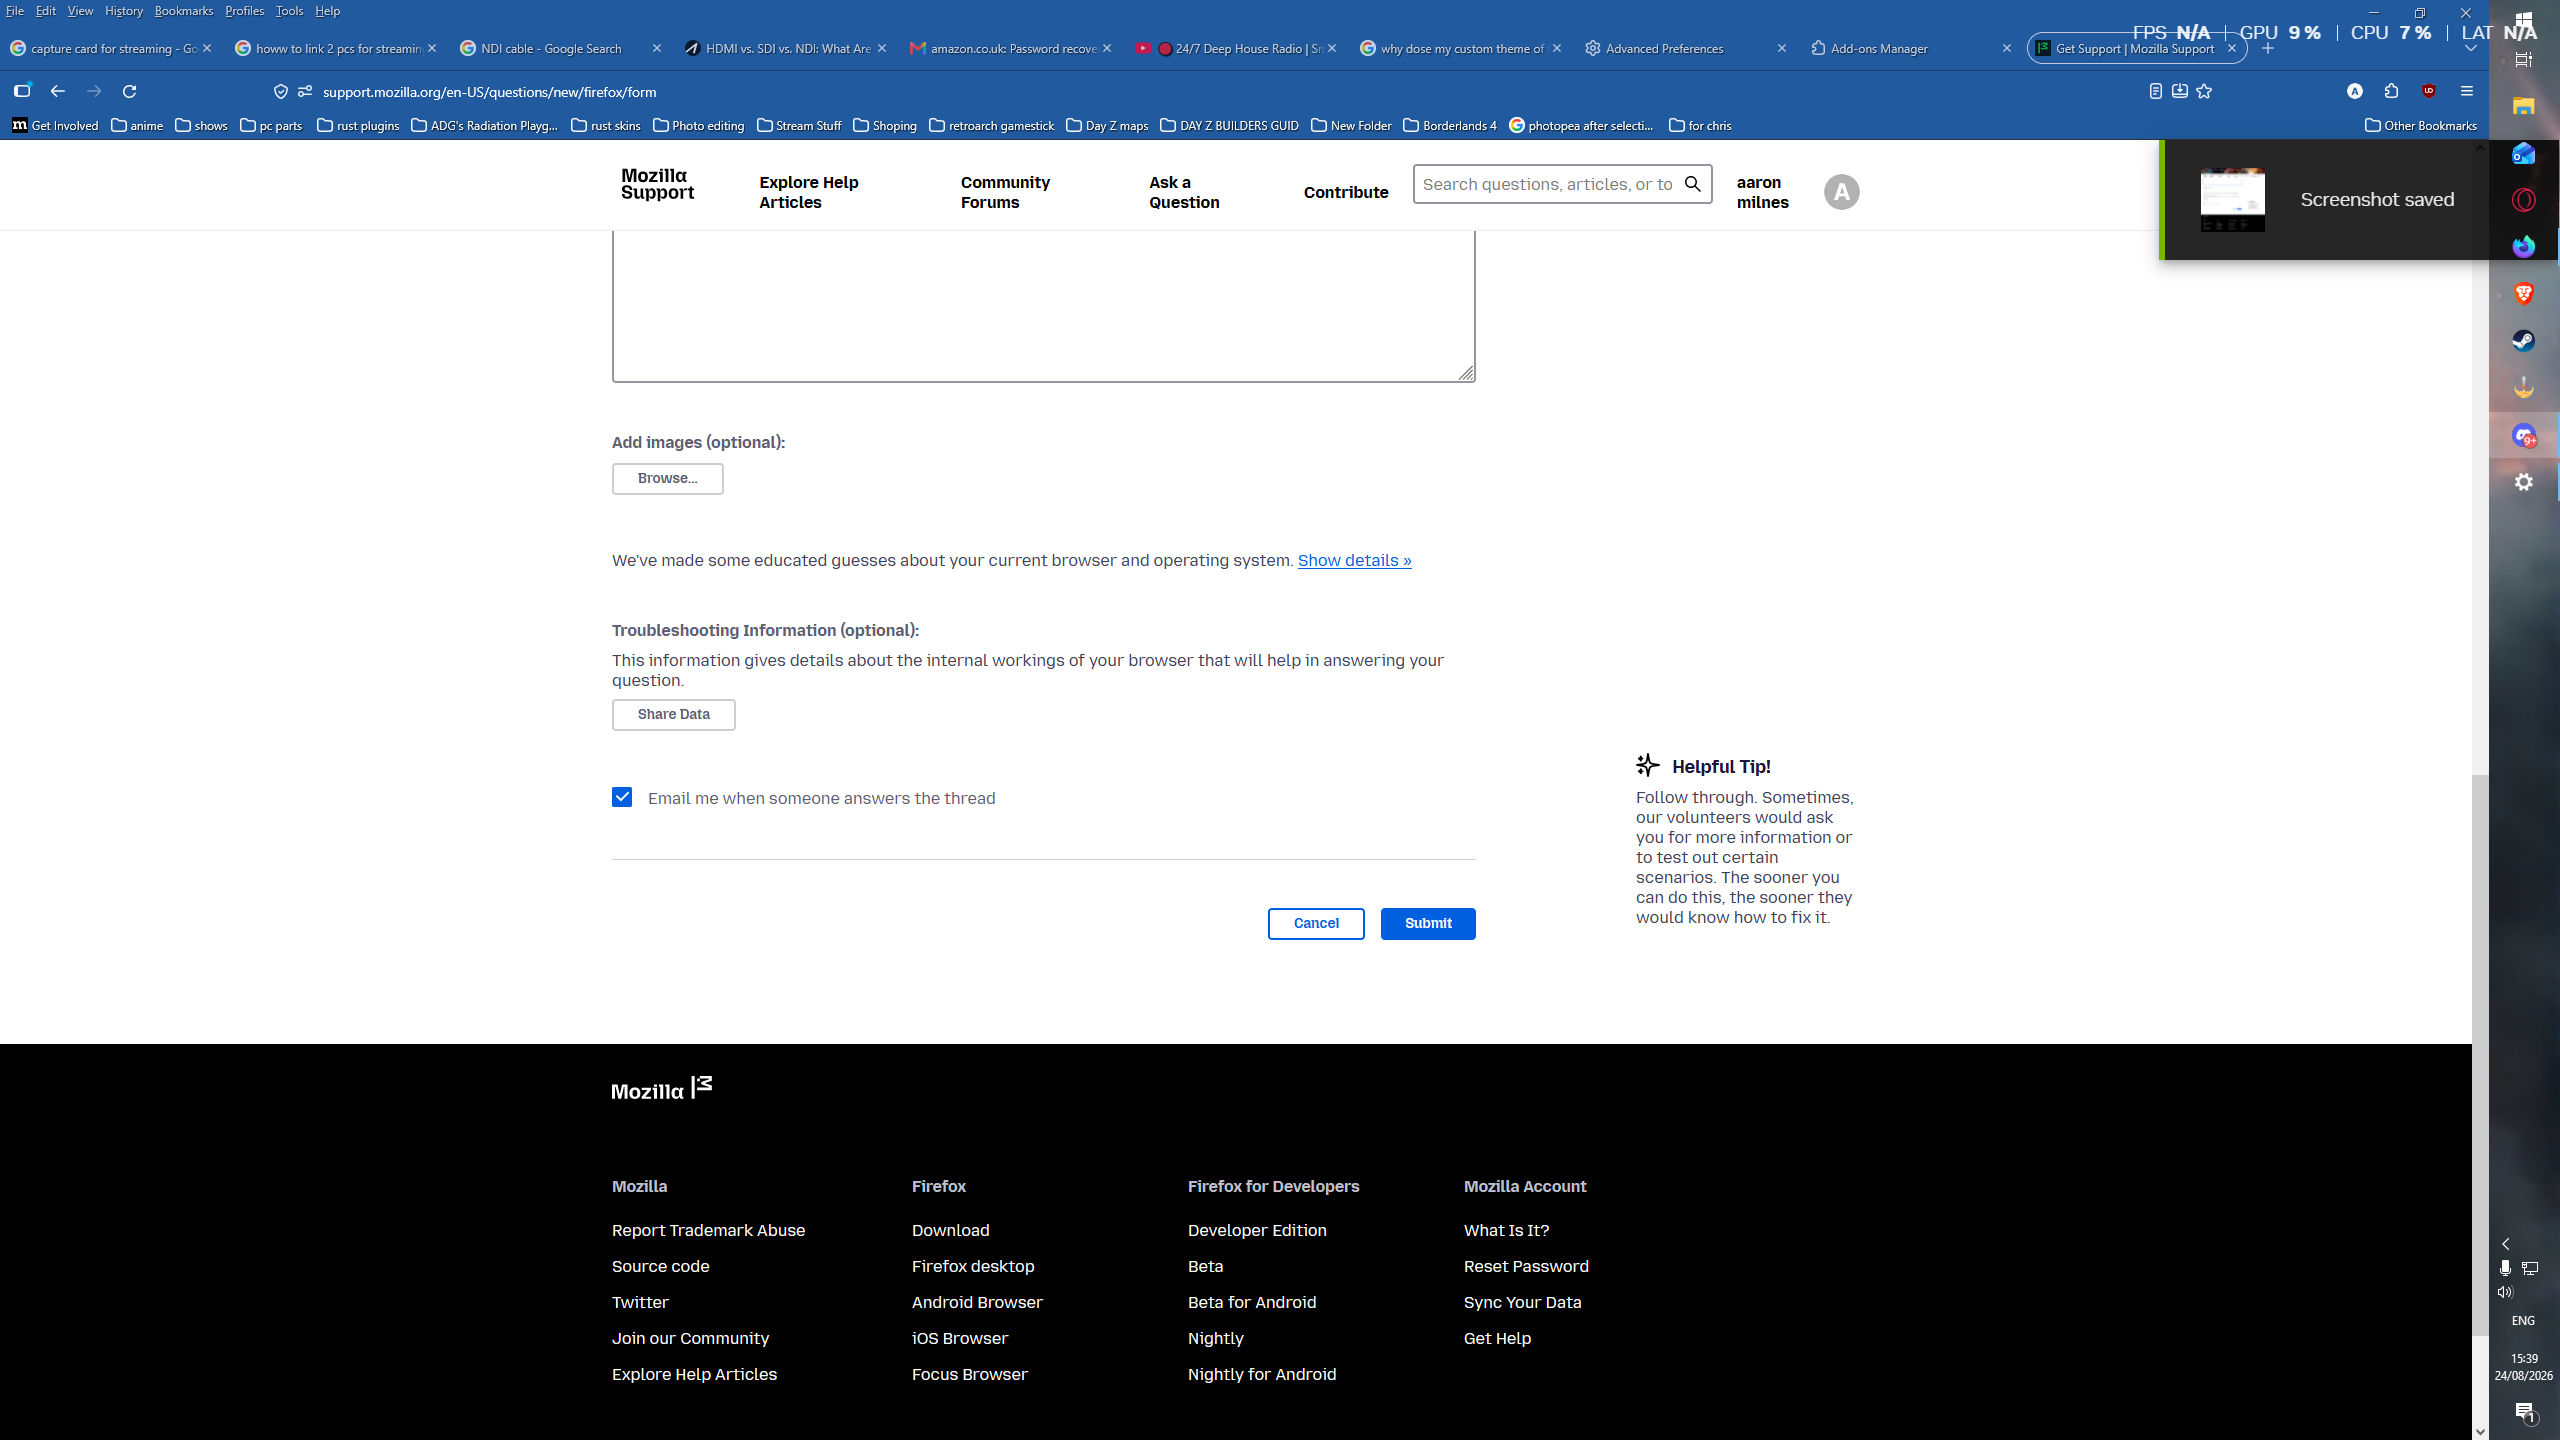Click the page vertical scrollbar thumb
Screen dimensions: 2560x1440
click(x=2480, y=1055)
